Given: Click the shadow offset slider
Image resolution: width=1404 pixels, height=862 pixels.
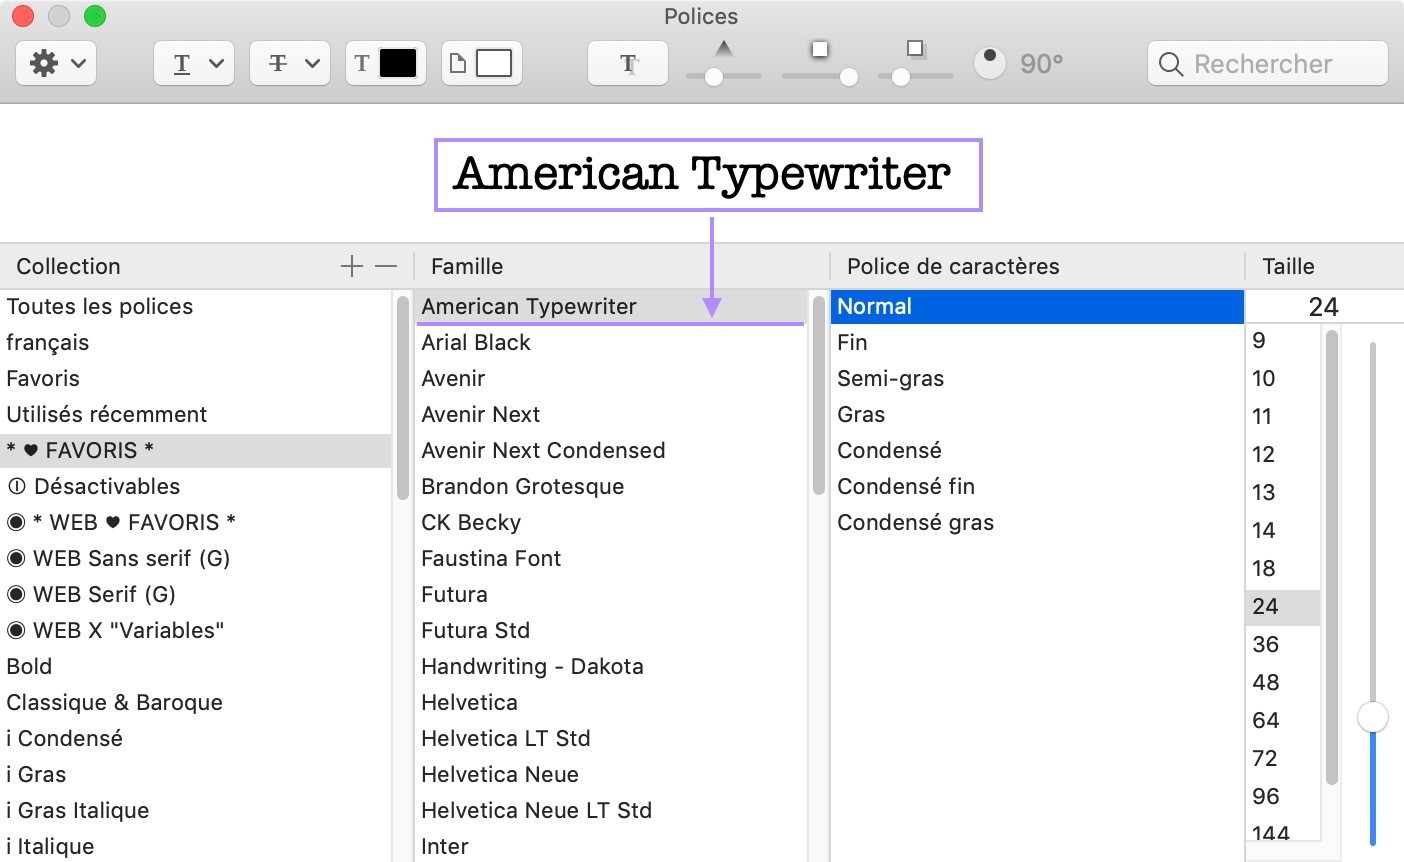Looking at the screenshot, I should (x=915, y=75).
